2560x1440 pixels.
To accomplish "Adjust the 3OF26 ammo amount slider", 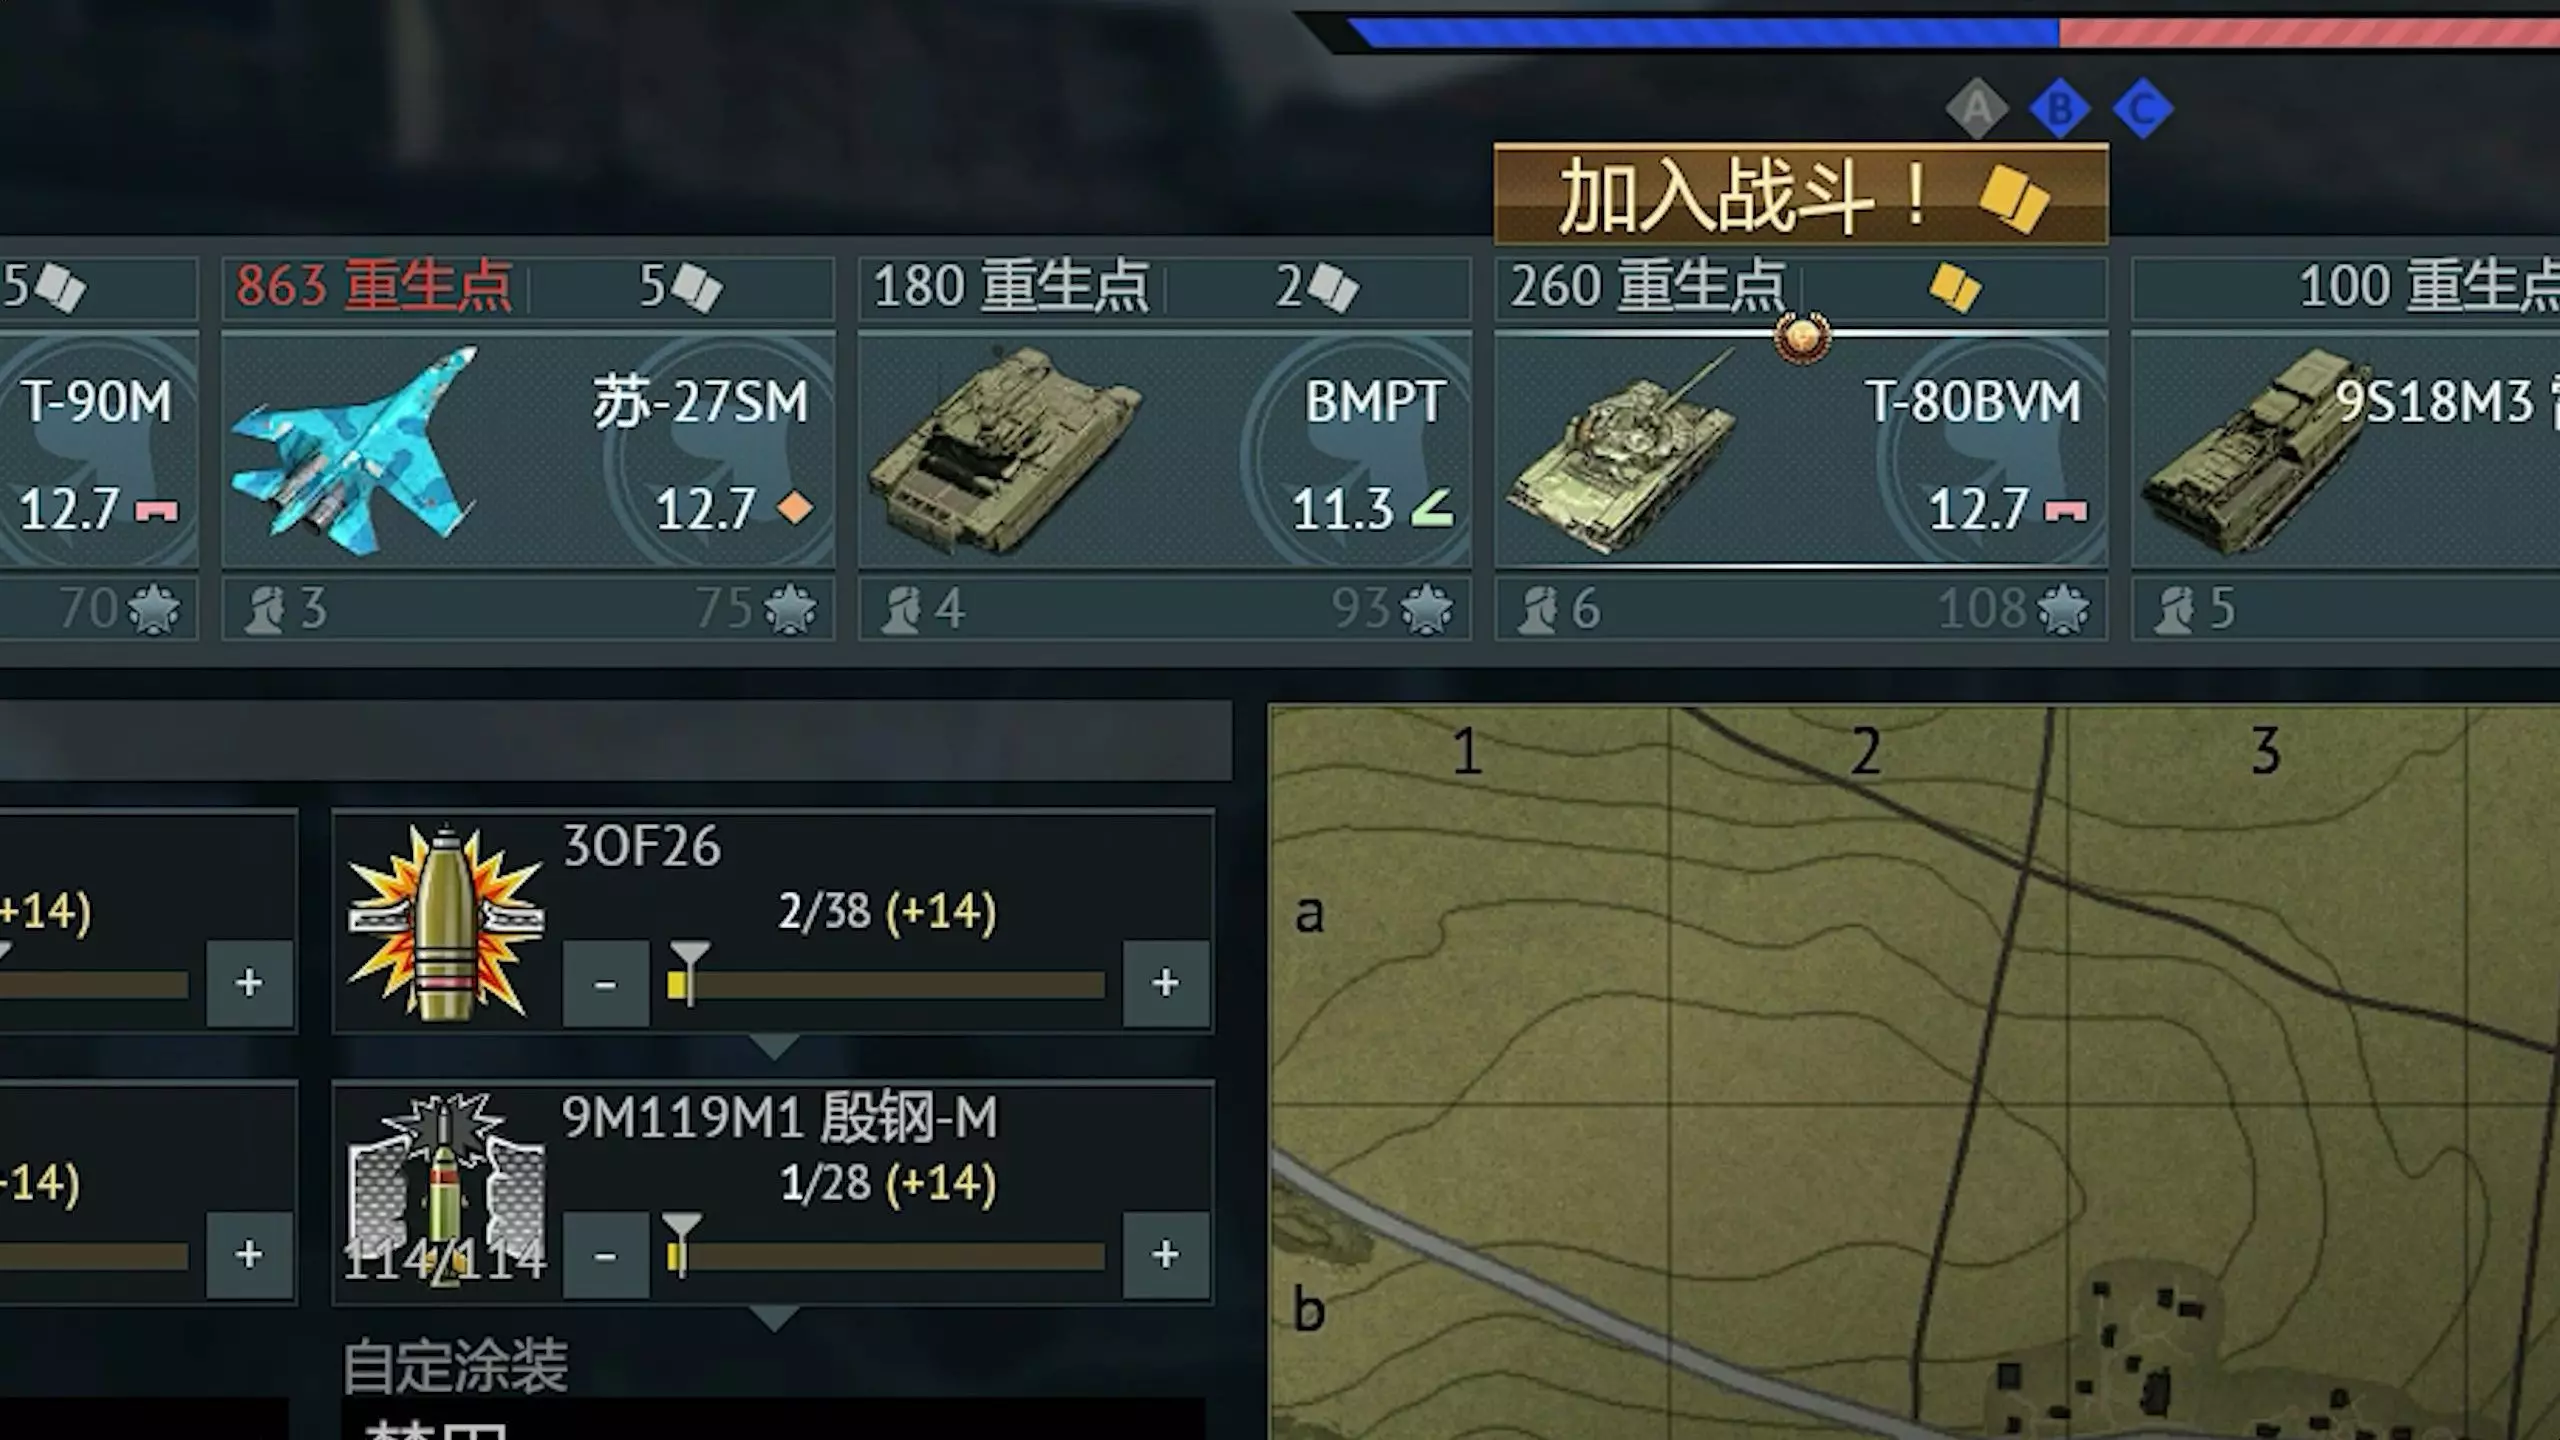I will [886, 985].
